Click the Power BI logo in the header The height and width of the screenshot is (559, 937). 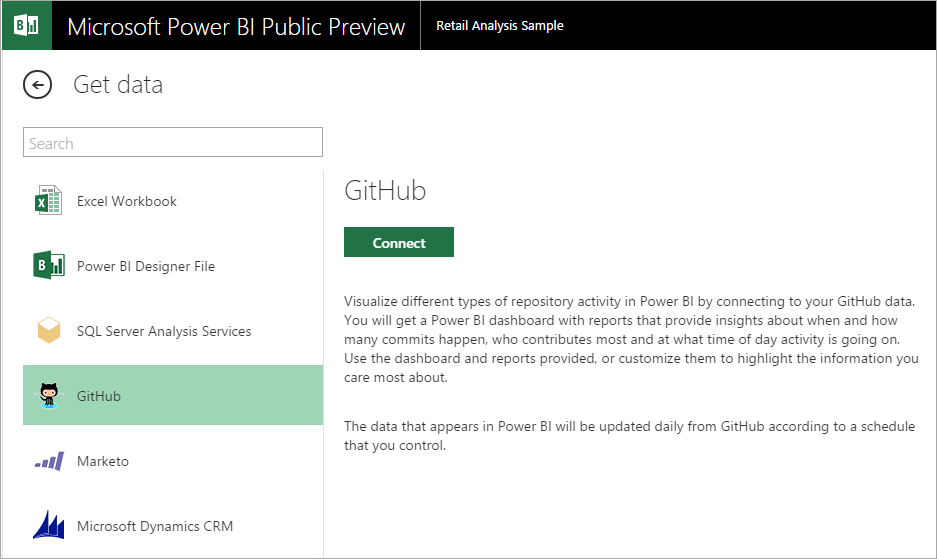pos(26,25)
